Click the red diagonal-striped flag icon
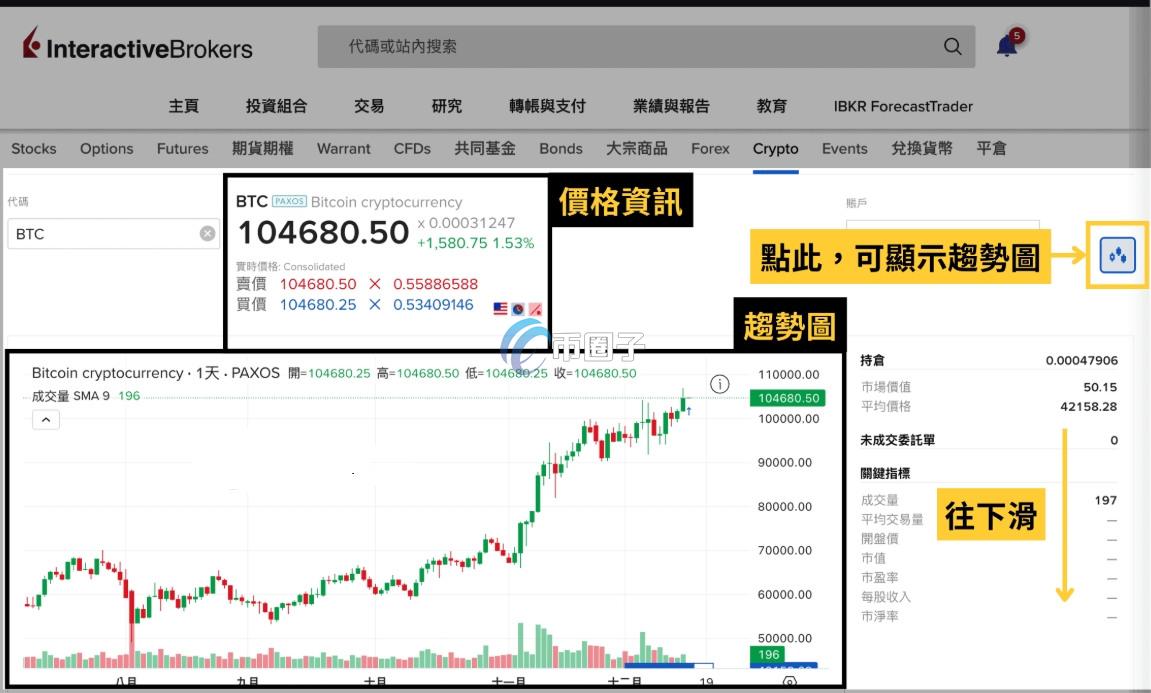 coord(536,309)
